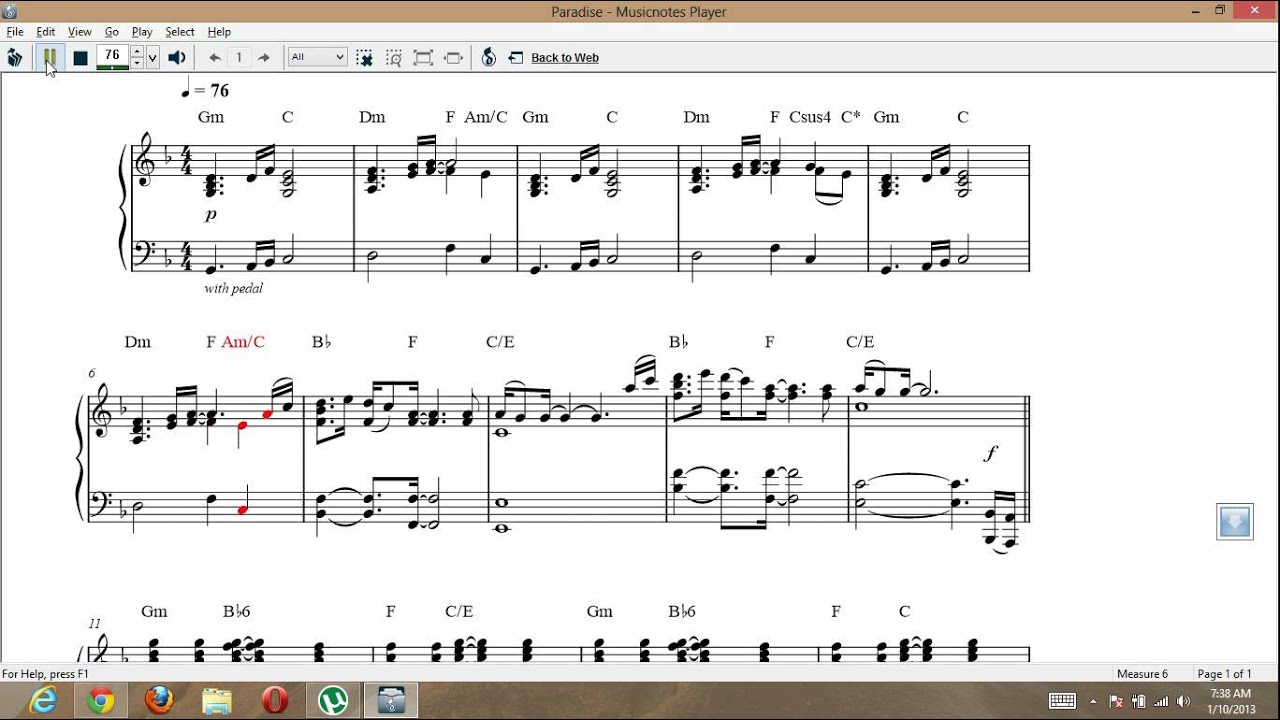
Task: Open uTorrent from the taskbar
Action: [x=332, y=701]
